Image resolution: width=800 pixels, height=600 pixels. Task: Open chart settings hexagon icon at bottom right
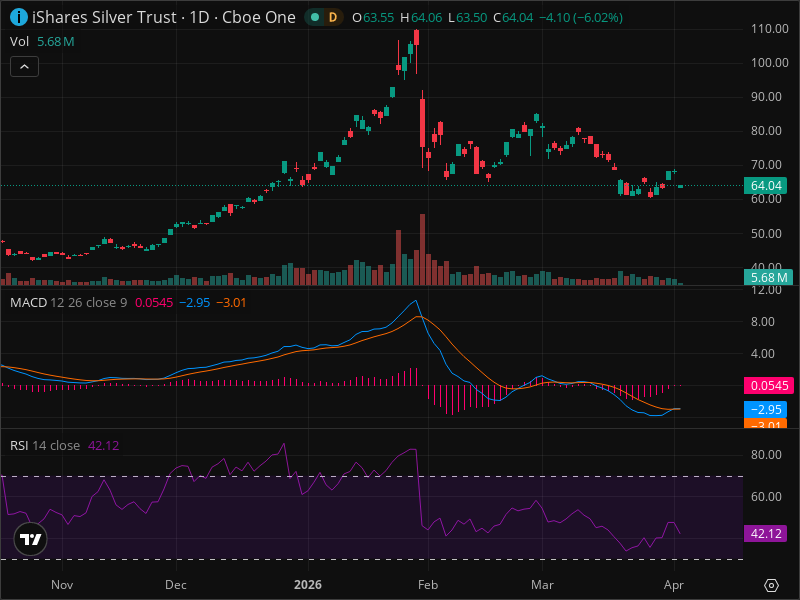click(771, 585)
